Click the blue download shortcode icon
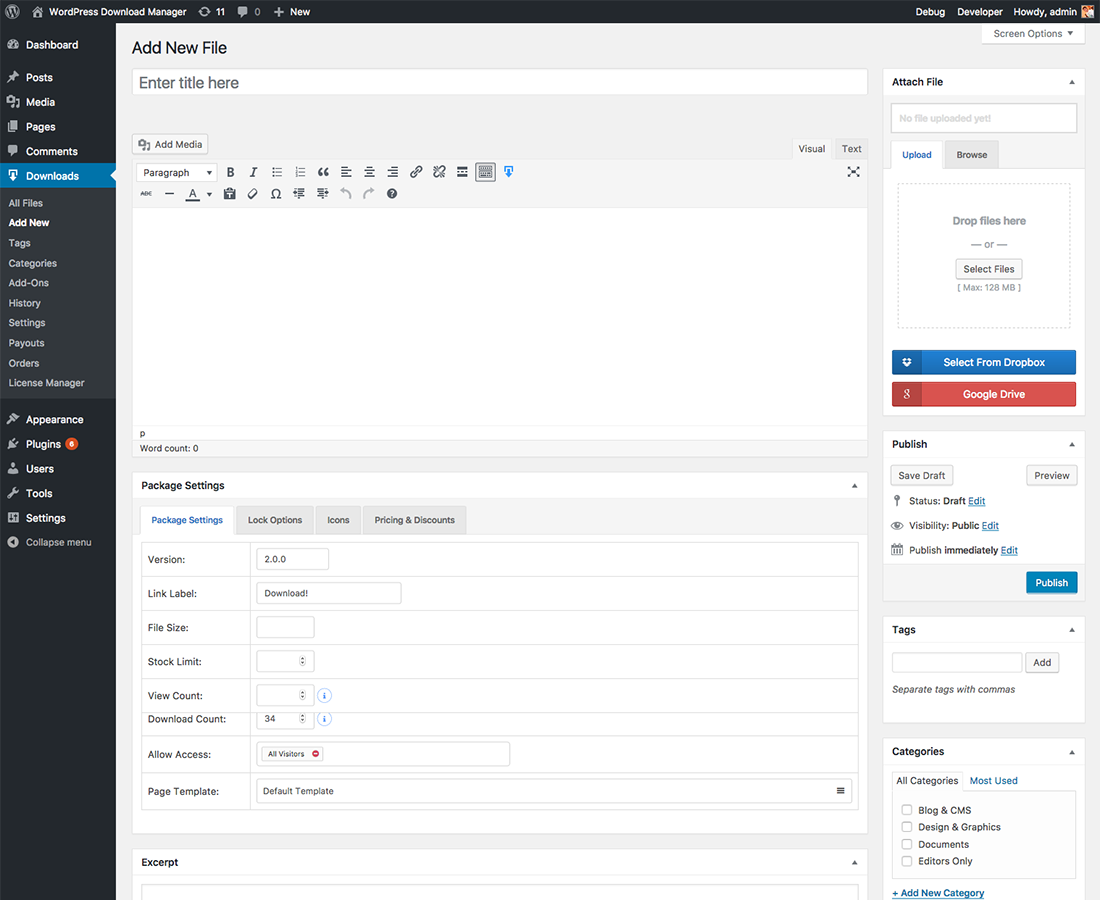This screenshot has height=900, width=1100. pyautogui.click(x=509, y=172)
